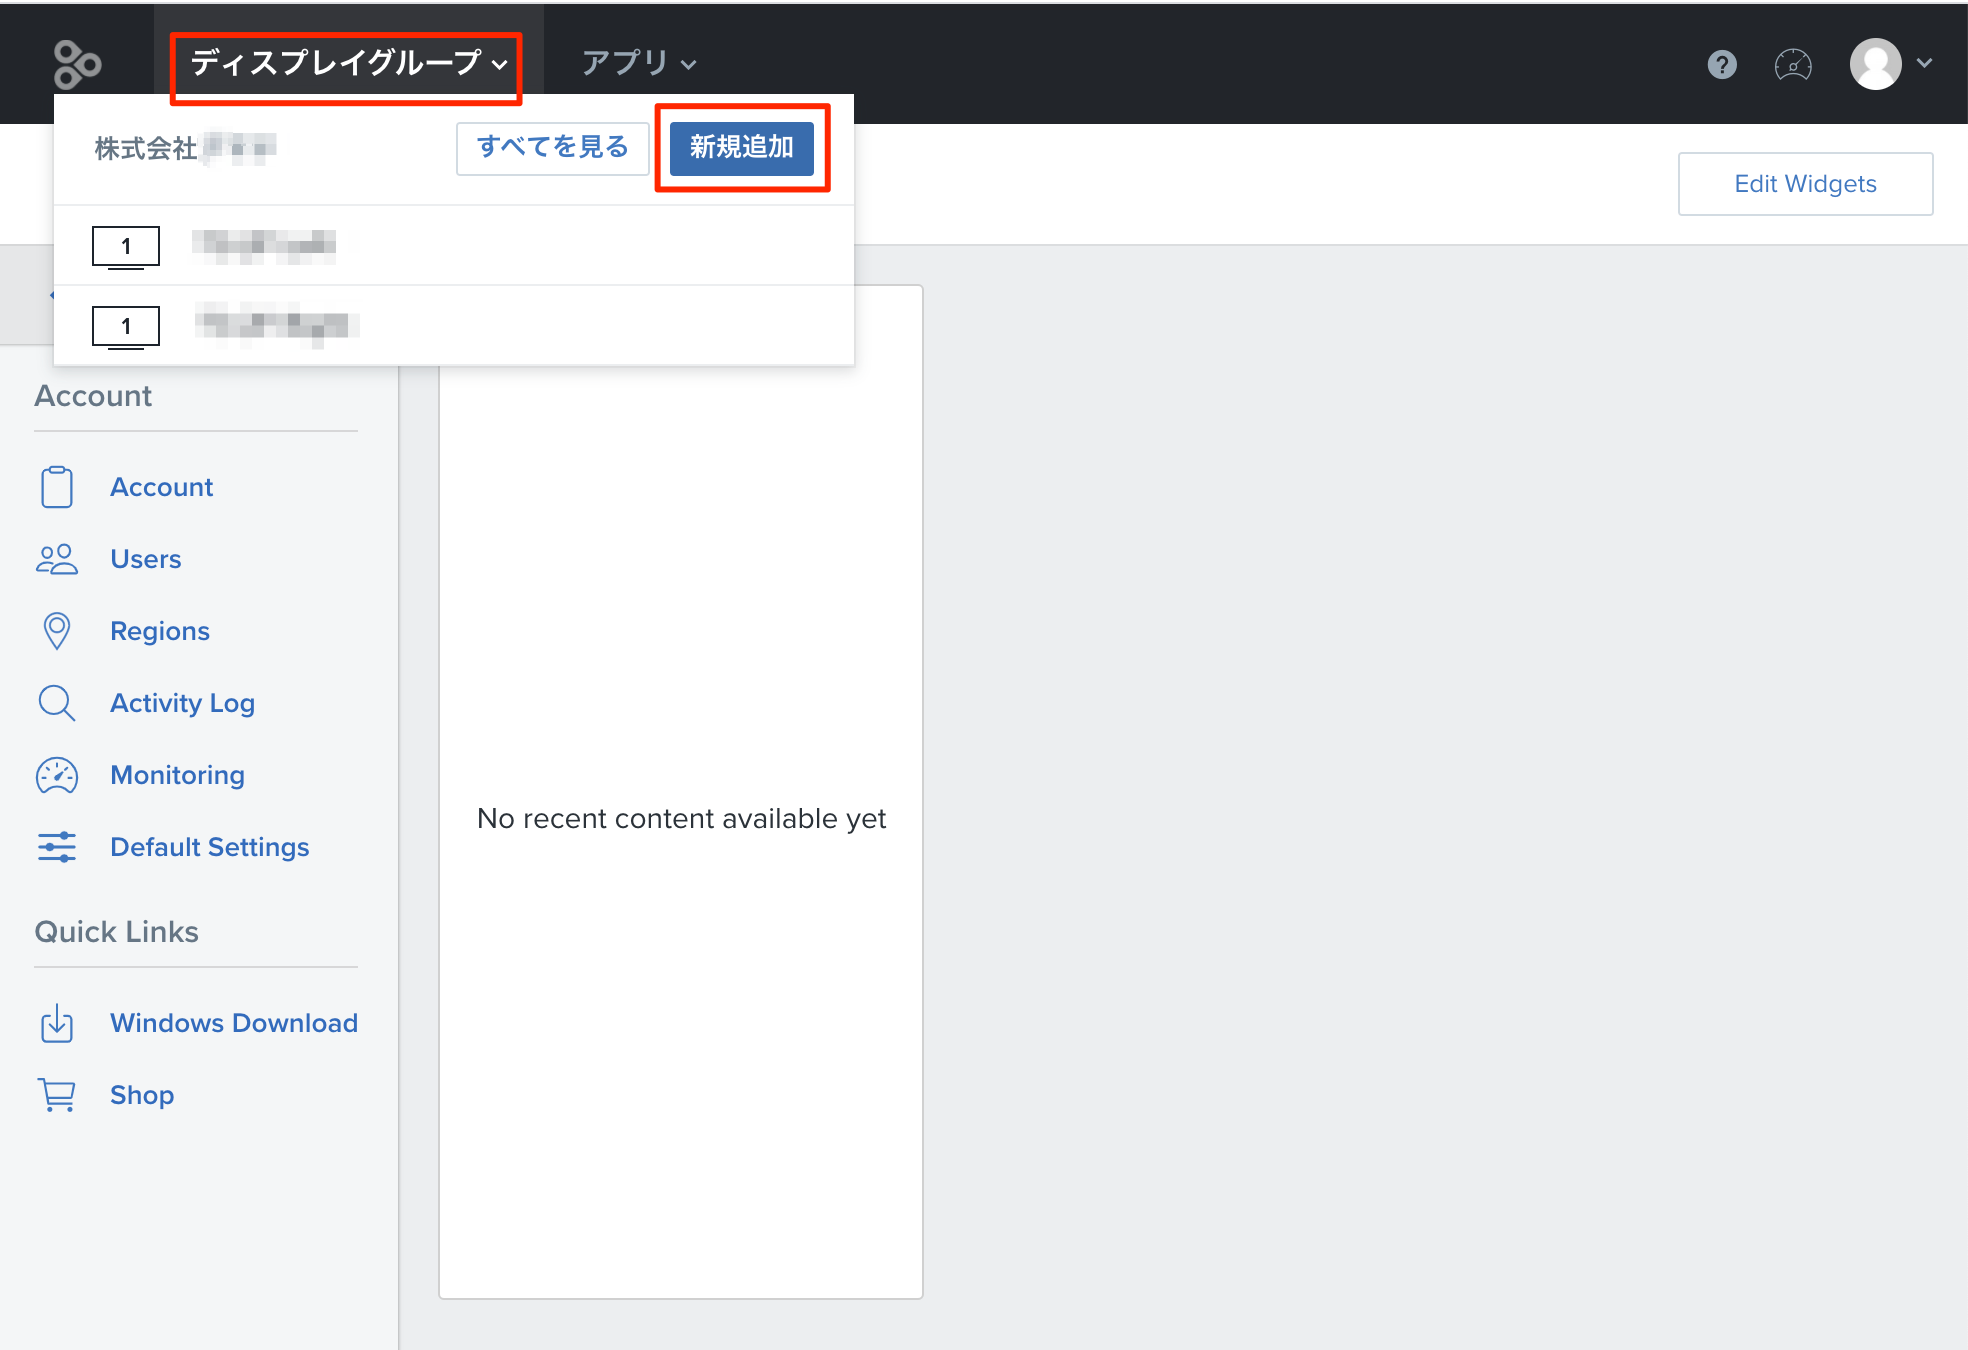Screen dimensions: 1968x1350
Task: Click the Shop cart icon
Action: (57, 1095)
